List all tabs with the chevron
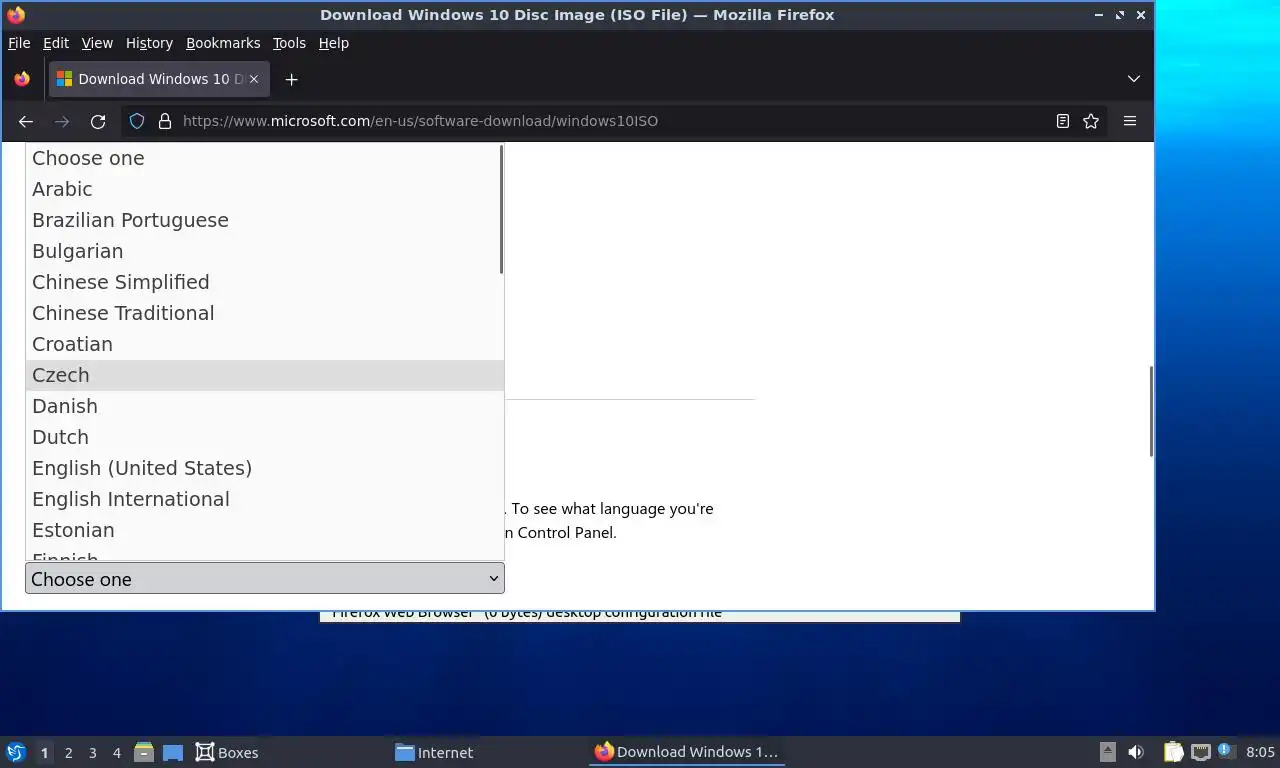 [1133, 79]
